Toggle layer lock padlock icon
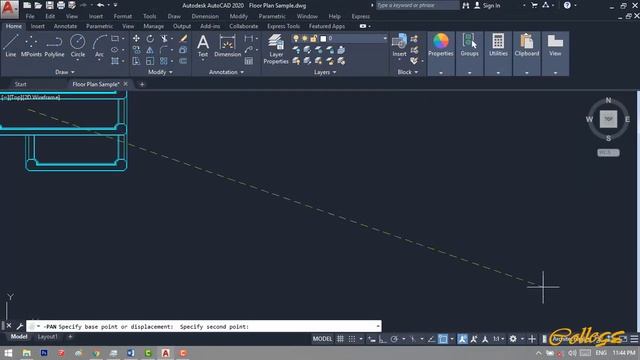This screenshot has height=360, width=640. [313, 38]
